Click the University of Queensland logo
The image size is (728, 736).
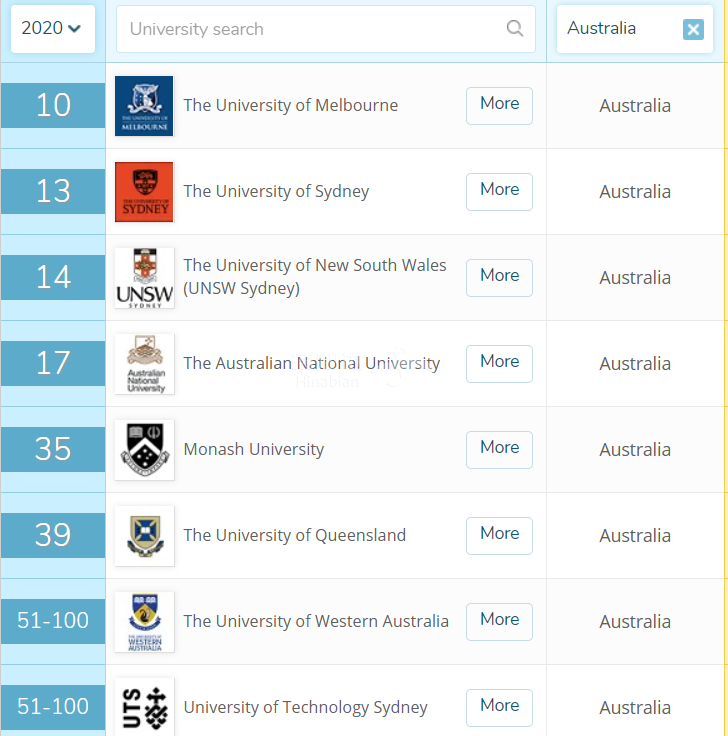coord(144,536)
